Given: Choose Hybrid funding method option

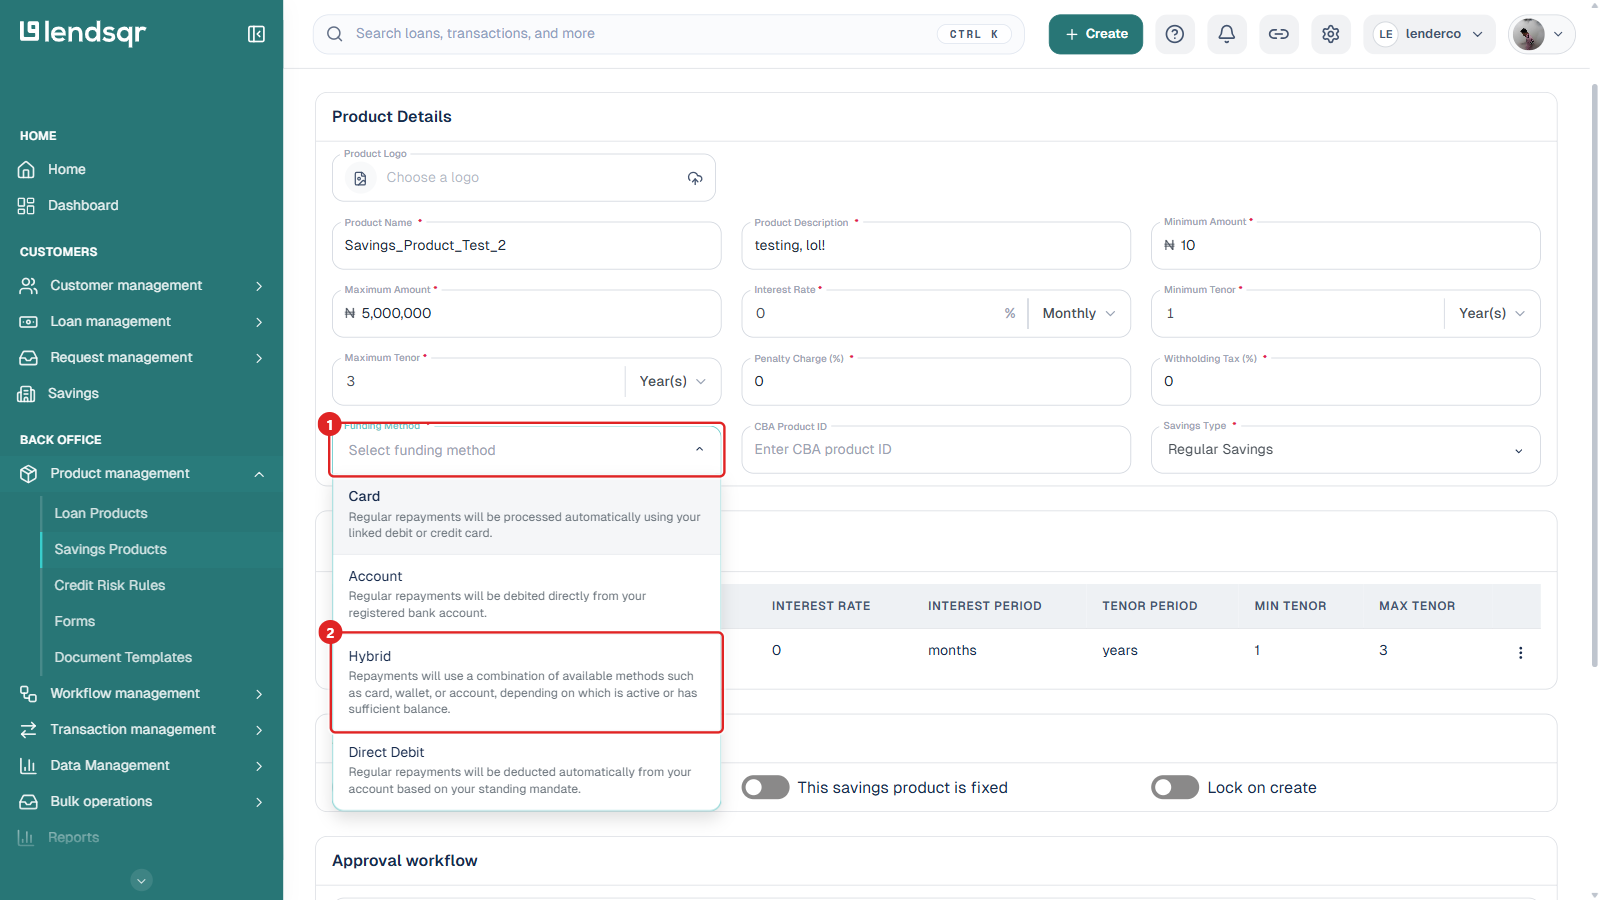Looking at the screenshot, I should 526,682.
